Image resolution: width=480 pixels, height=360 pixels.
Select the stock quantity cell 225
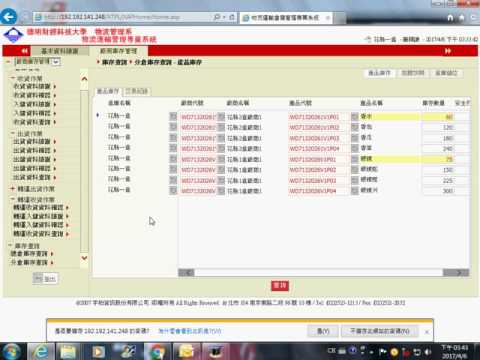(x=438, y=180)
